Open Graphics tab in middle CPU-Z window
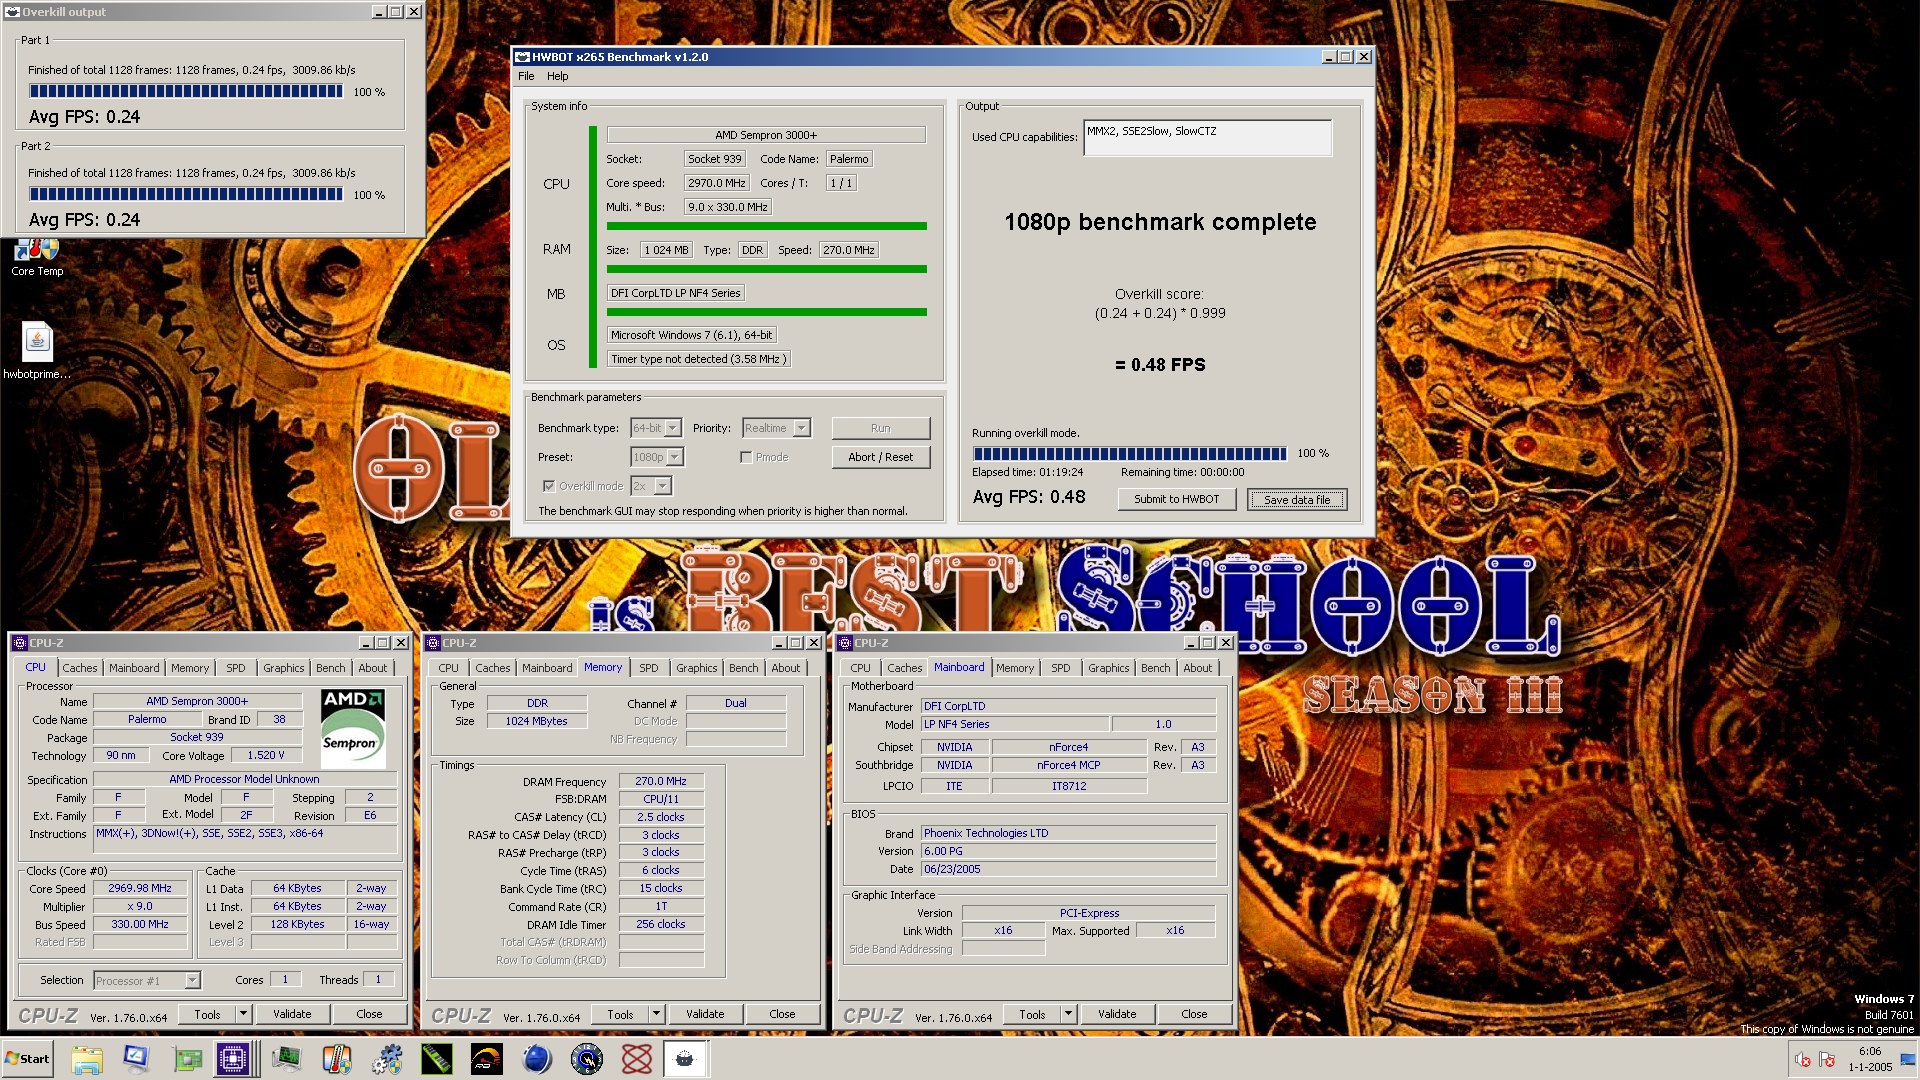The image size is (1920, 1080). click(696, 668)
